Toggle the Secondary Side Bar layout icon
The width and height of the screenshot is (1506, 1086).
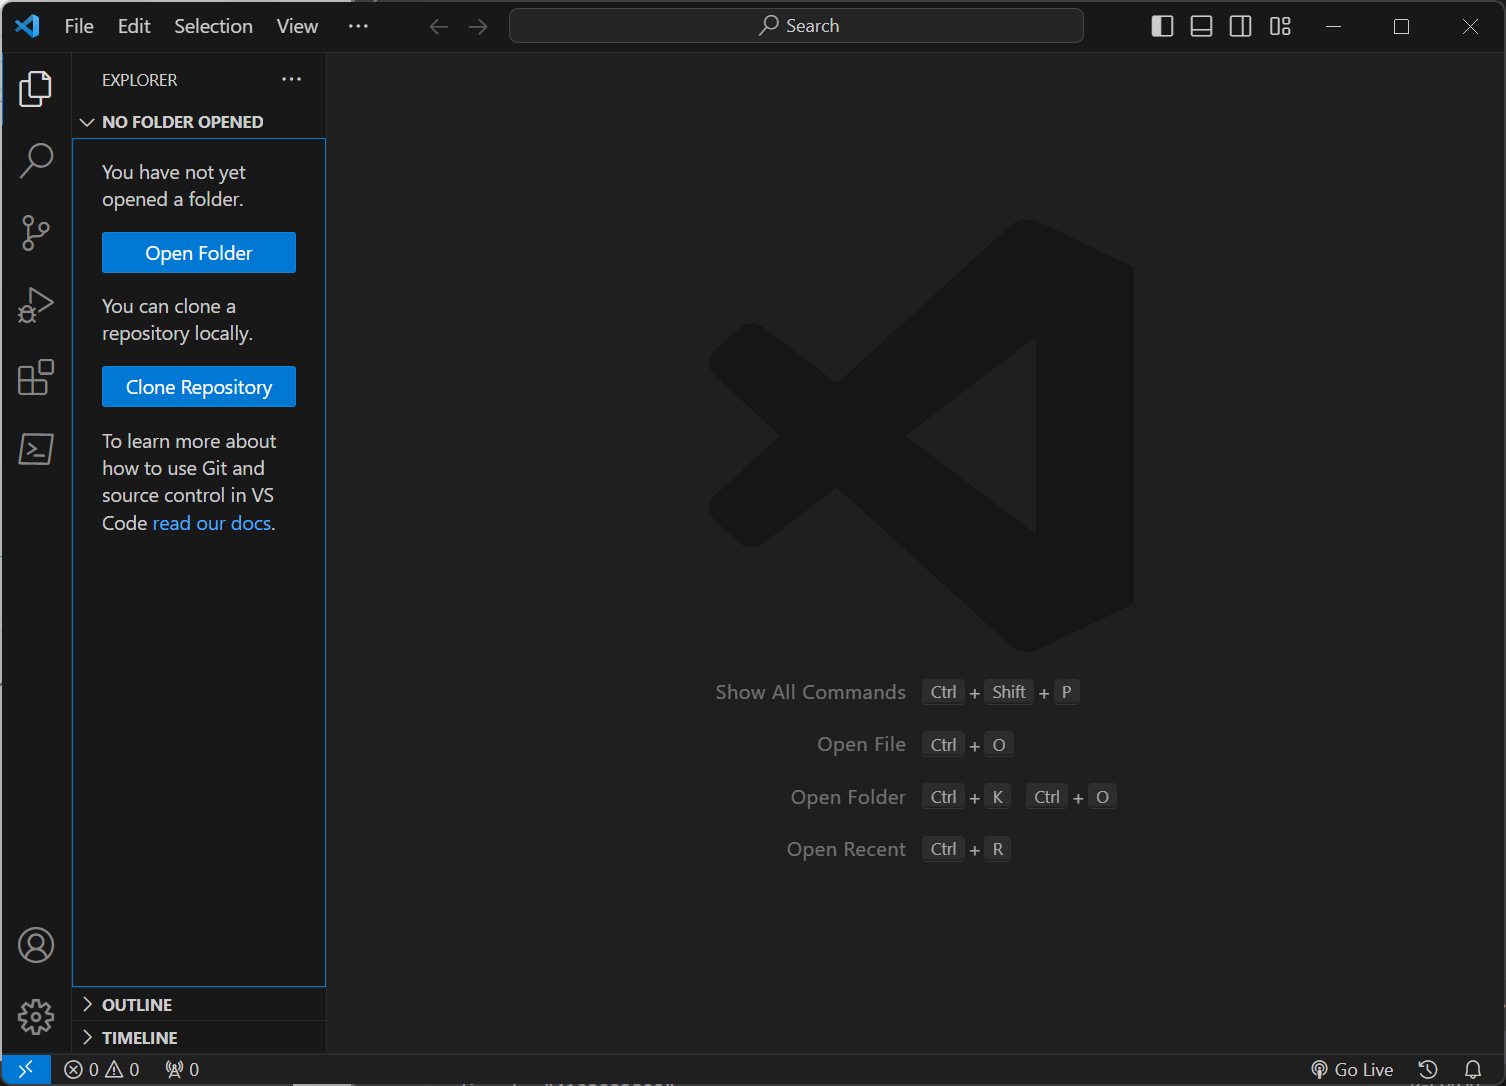1240,26
